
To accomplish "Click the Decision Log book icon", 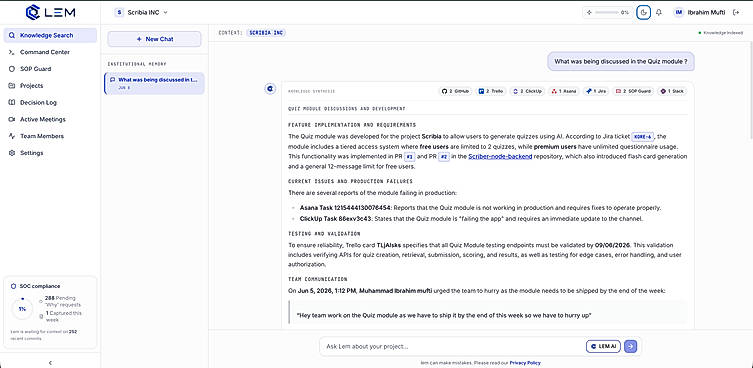I will 12,102.
